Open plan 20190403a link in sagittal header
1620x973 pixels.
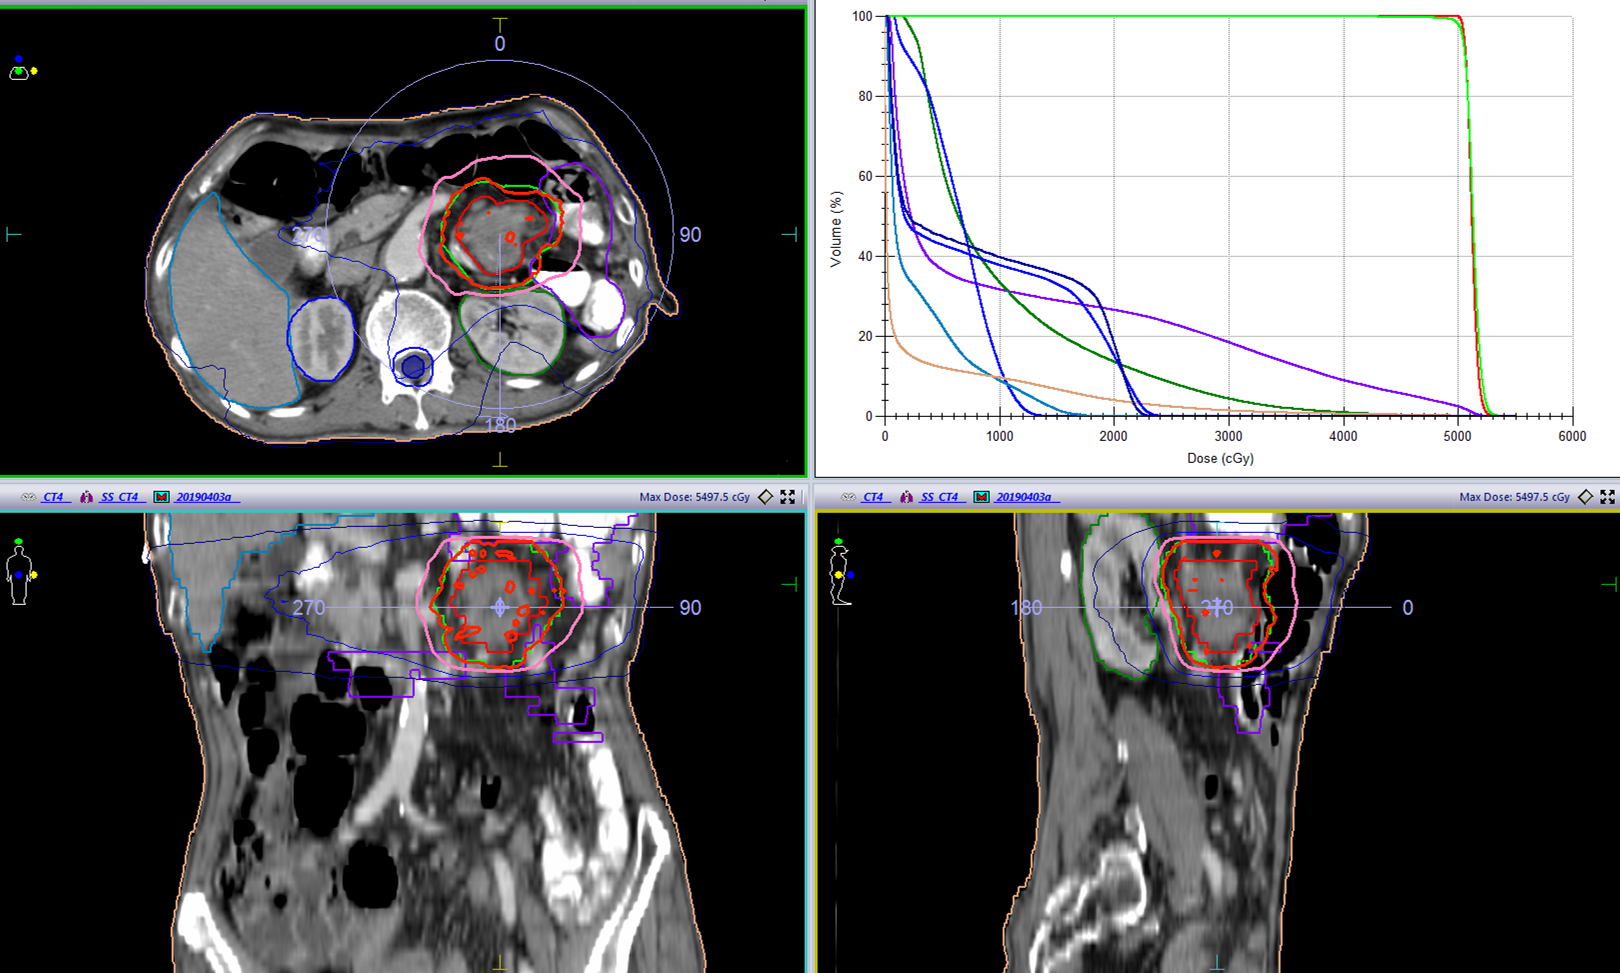point(1024,497)
